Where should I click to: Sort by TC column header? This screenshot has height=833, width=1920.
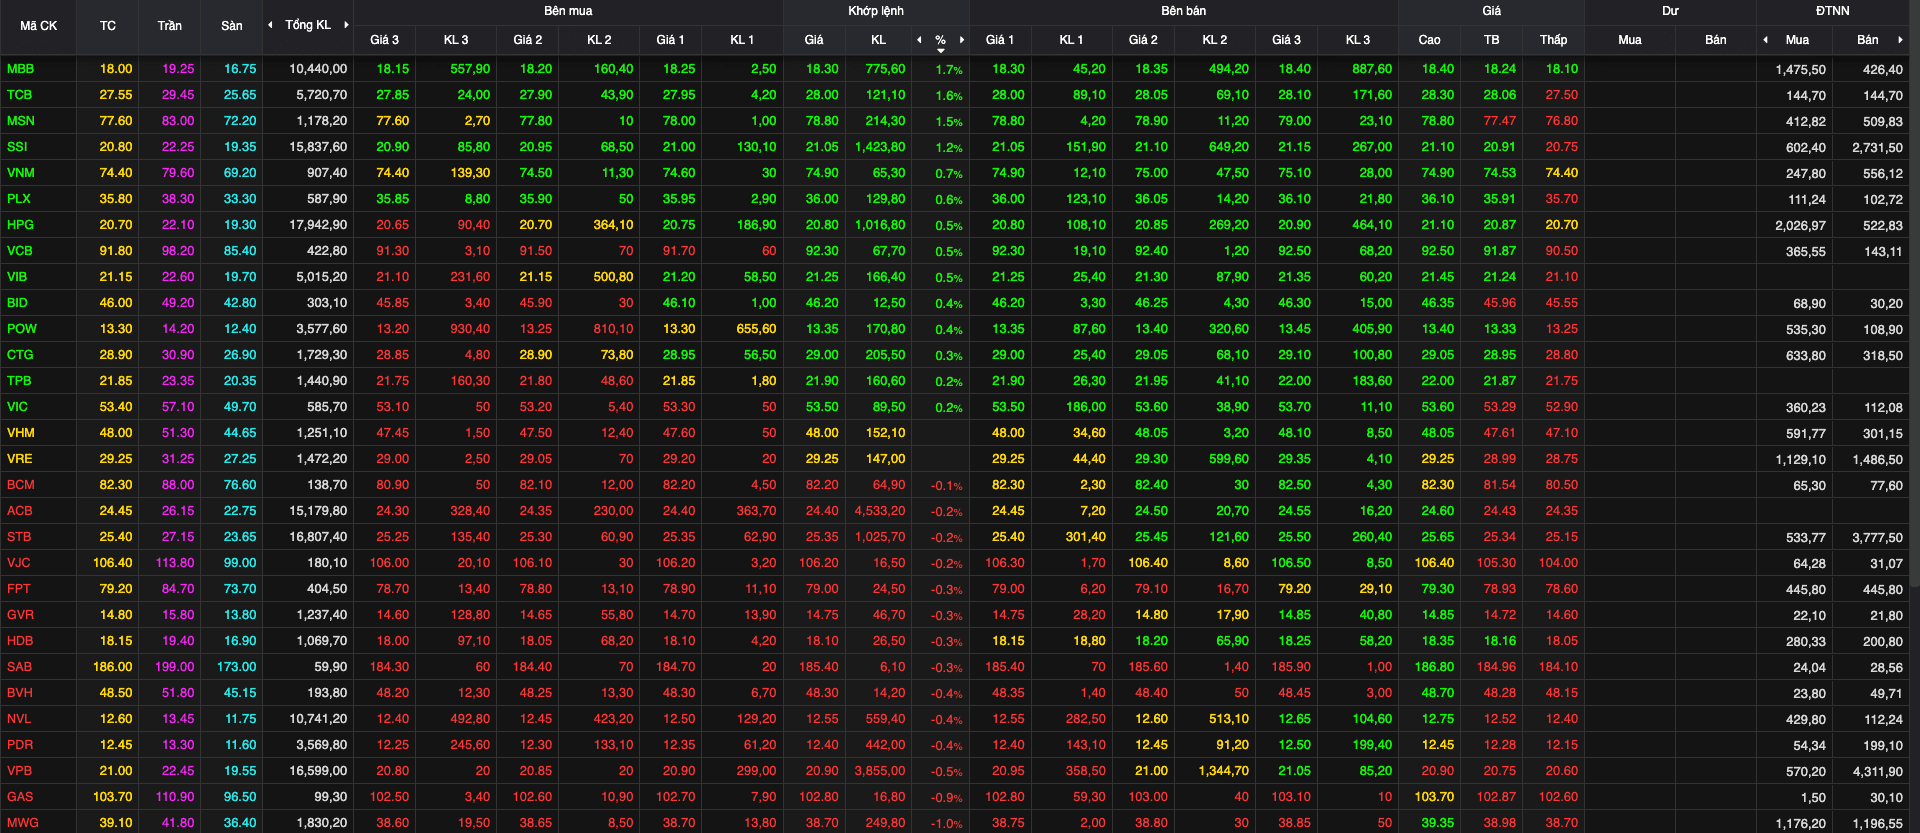[x=108, y=26]
